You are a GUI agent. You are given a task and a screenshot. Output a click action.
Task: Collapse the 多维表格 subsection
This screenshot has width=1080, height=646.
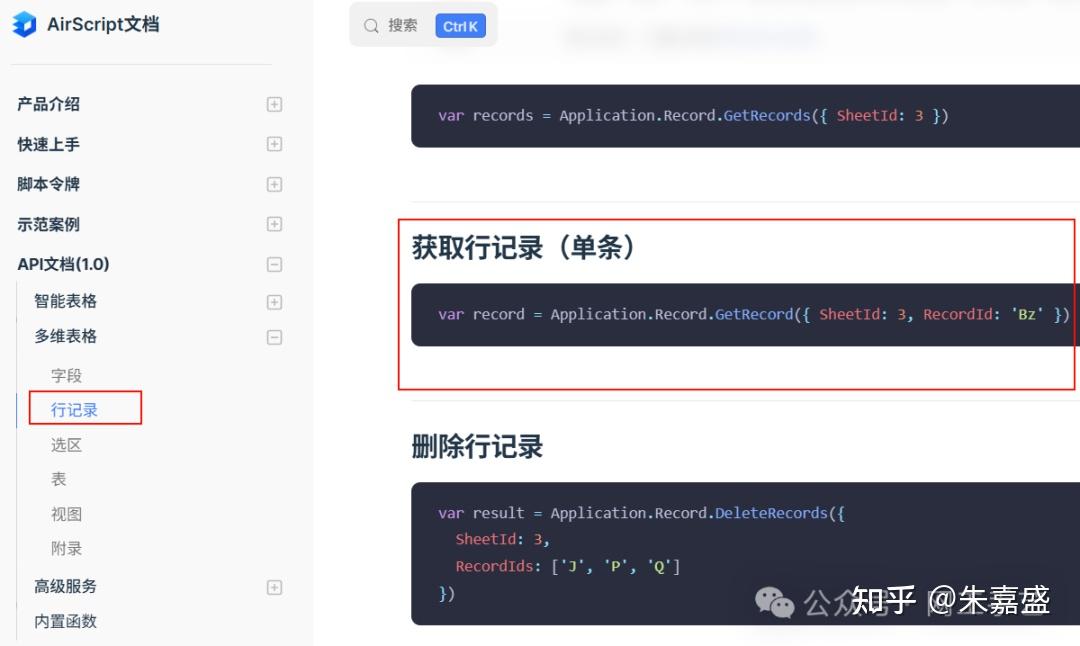click(274, 337)
